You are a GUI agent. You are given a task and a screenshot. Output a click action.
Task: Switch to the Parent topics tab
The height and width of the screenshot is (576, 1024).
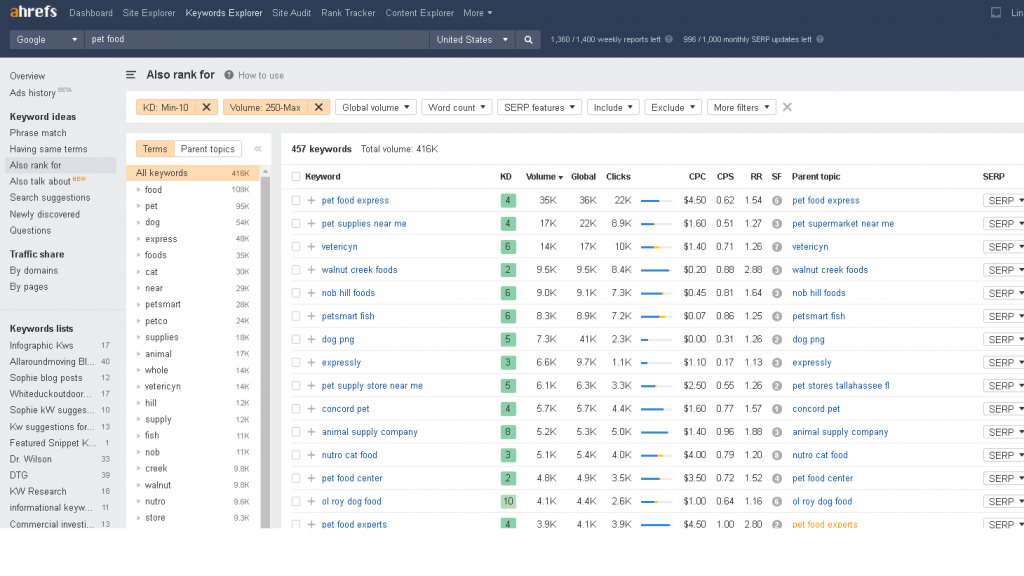pos(208,149)
